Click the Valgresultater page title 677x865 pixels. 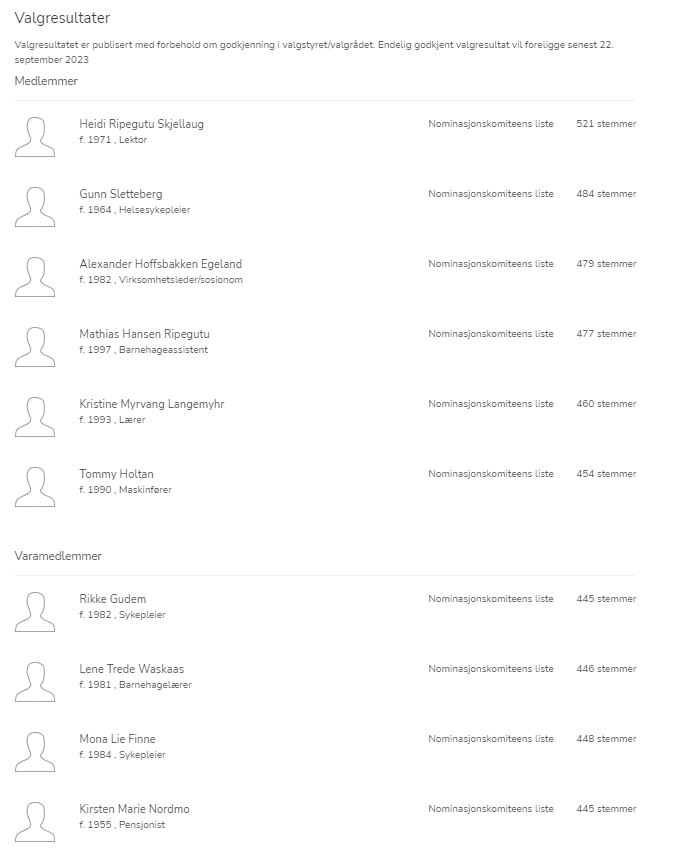[x=62, y=18]
